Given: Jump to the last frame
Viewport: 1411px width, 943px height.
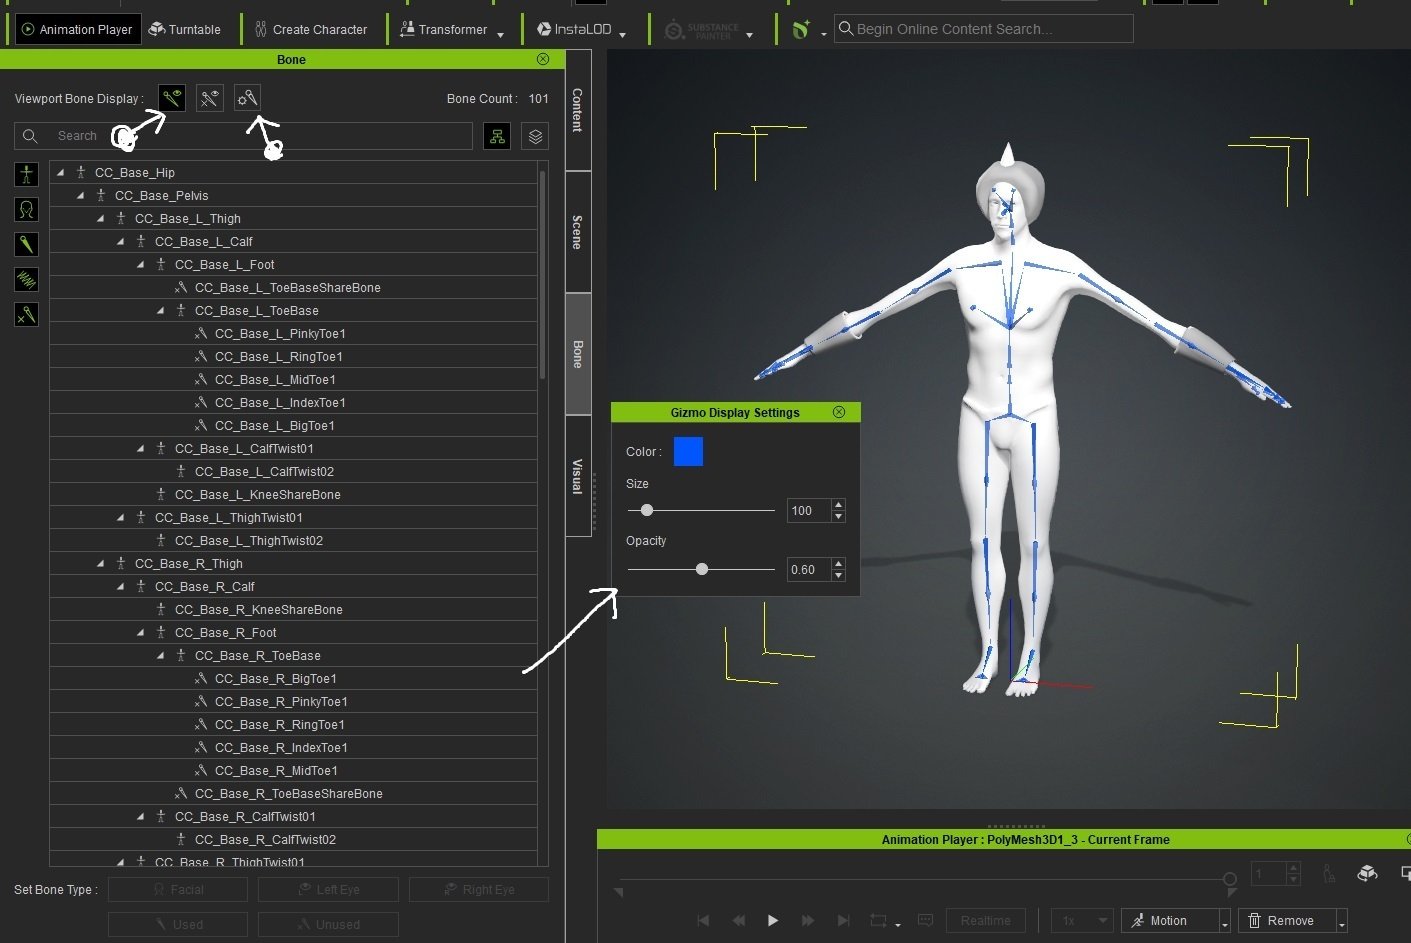Looking at the screenshot, I should [843, 920].
